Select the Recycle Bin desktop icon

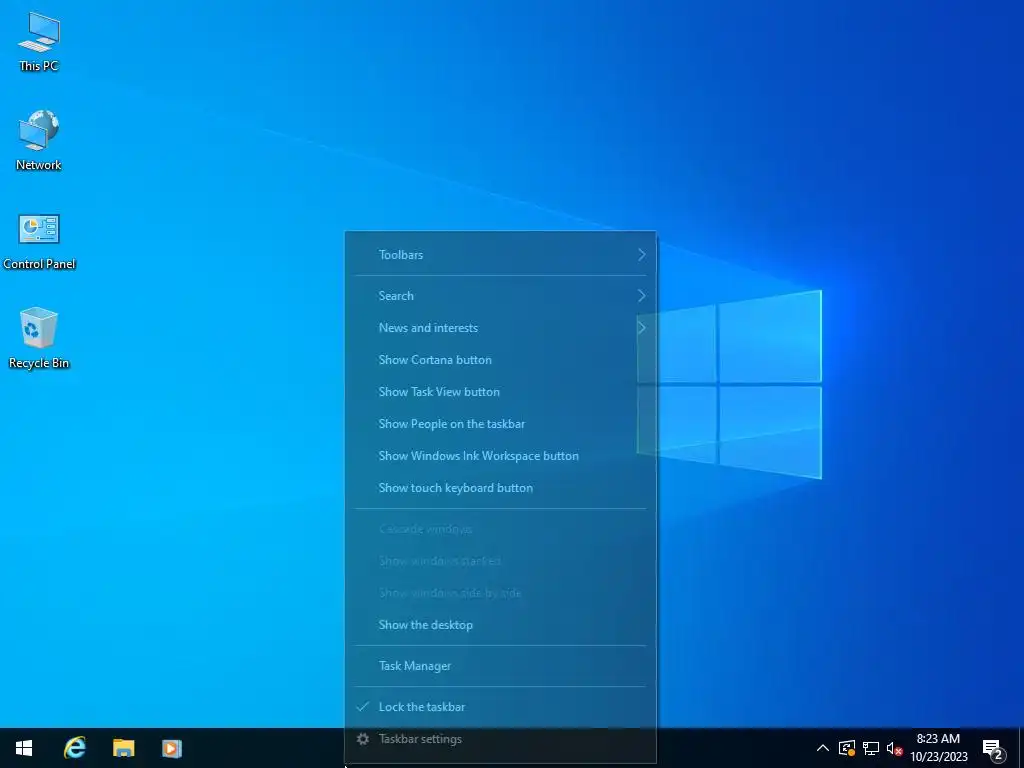(39, 339)
